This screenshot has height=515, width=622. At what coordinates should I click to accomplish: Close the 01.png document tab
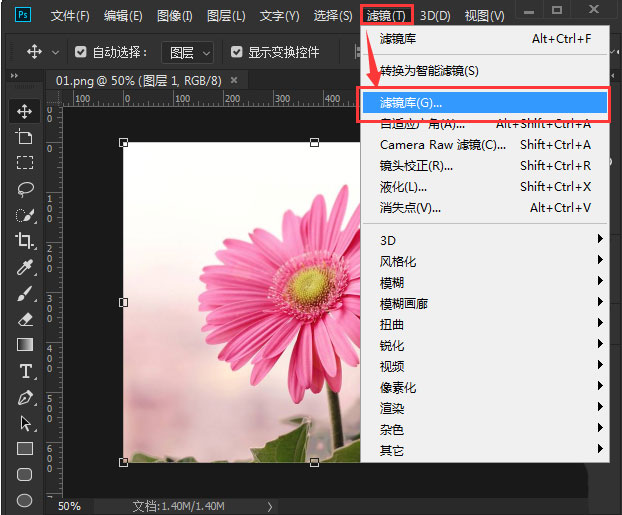[234, 81]
